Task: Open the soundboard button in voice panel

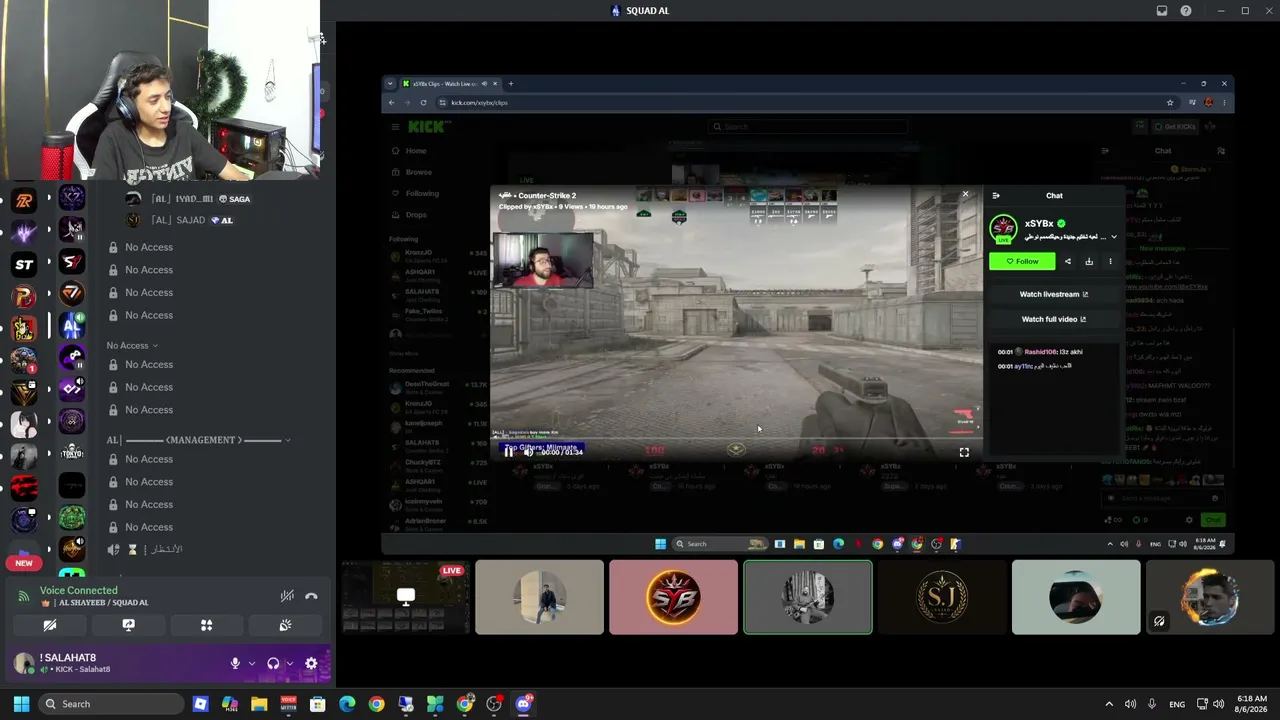Action: click(x=285, y=625)
